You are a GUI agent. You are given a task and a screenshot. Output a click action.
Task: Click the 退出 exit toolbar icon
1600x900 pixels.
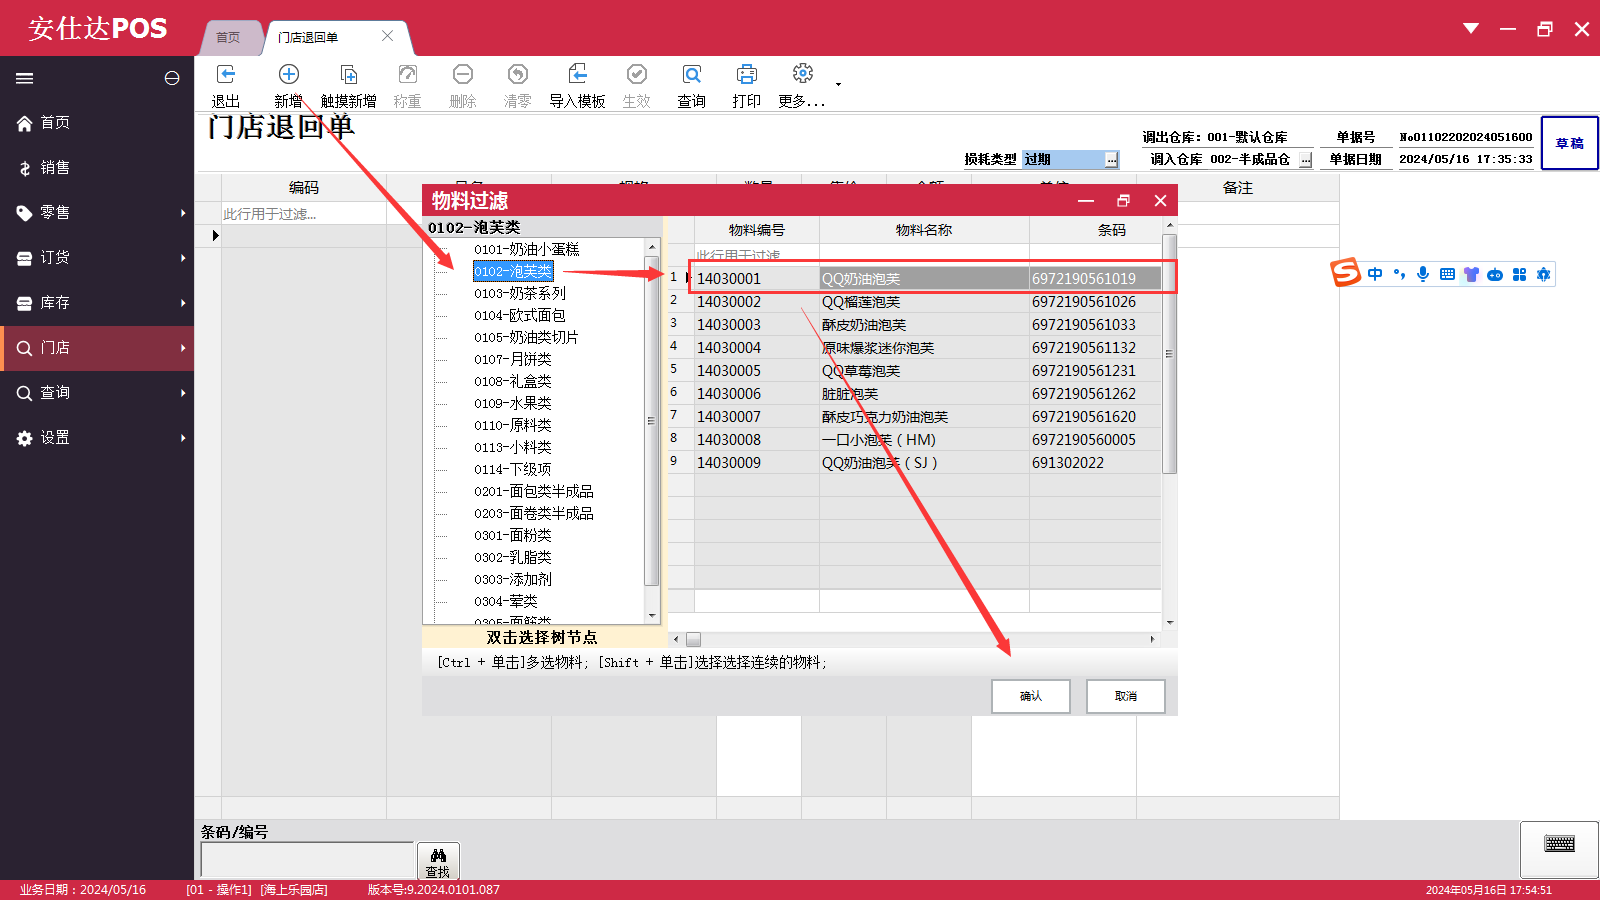226,74
